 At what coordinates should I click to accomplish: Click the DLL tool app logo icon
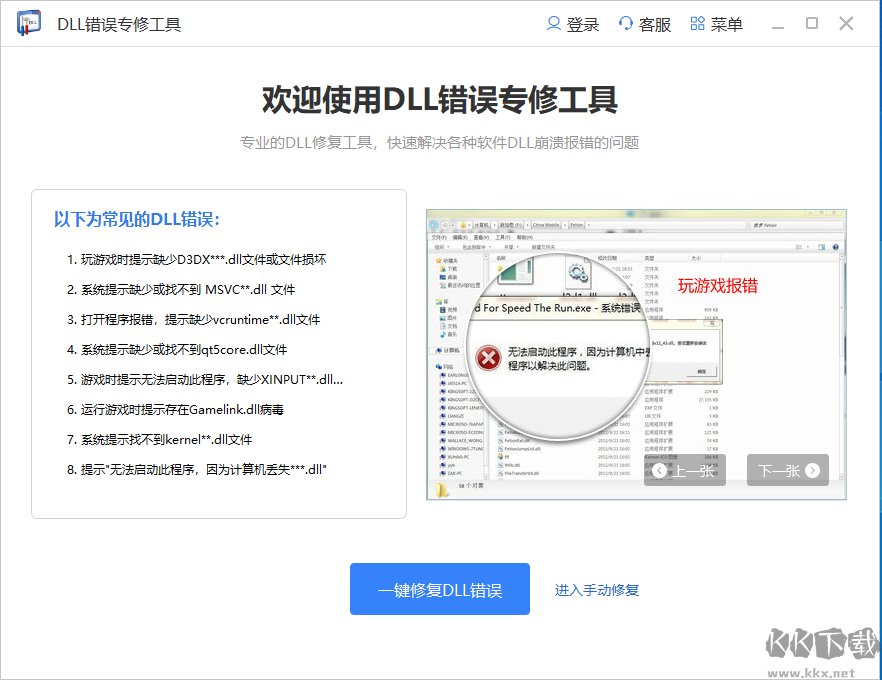(x=29, y=23)
